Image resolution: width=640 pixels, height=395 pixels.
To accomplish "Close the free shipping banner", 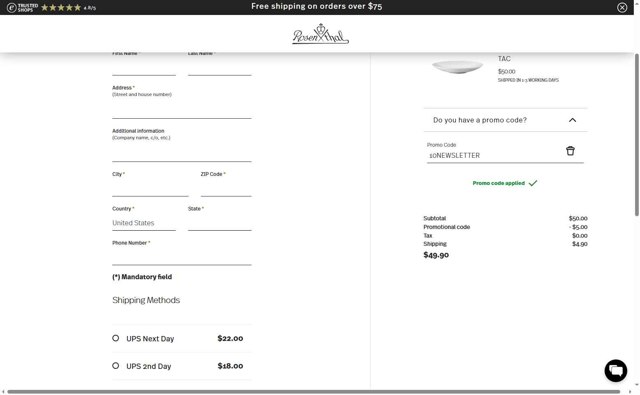I will (x=622, y=7).
